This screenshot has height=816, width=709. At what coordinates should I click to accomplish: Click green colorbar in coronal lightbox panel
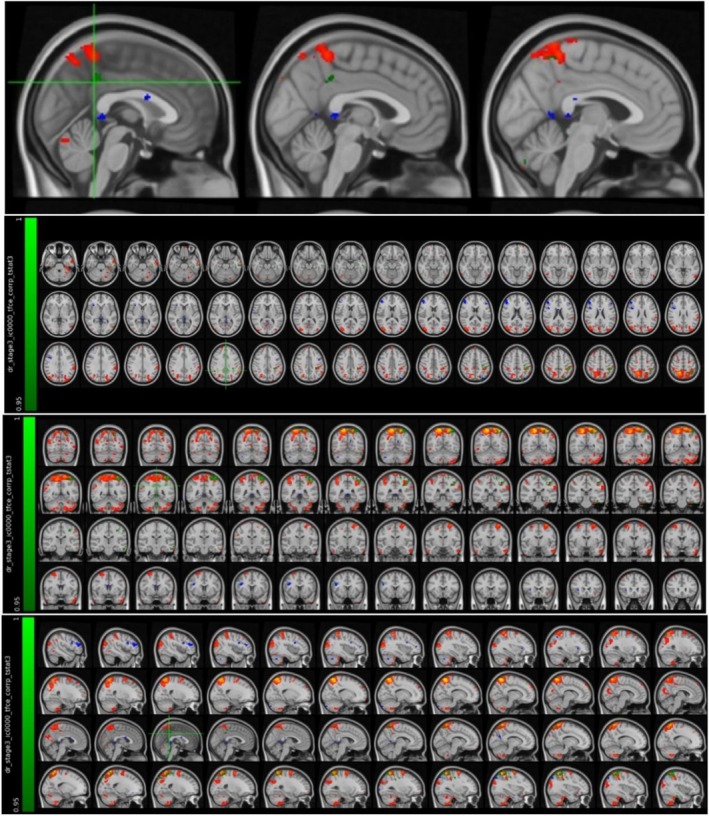(30, 513)
